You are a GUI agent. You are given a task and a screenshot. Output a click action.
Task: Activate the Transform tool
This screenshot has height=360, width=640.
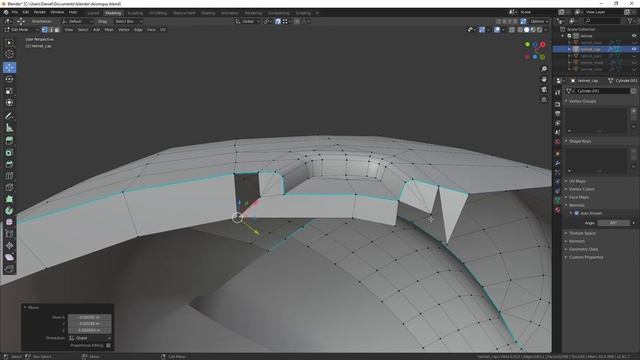tap(9, 102)
